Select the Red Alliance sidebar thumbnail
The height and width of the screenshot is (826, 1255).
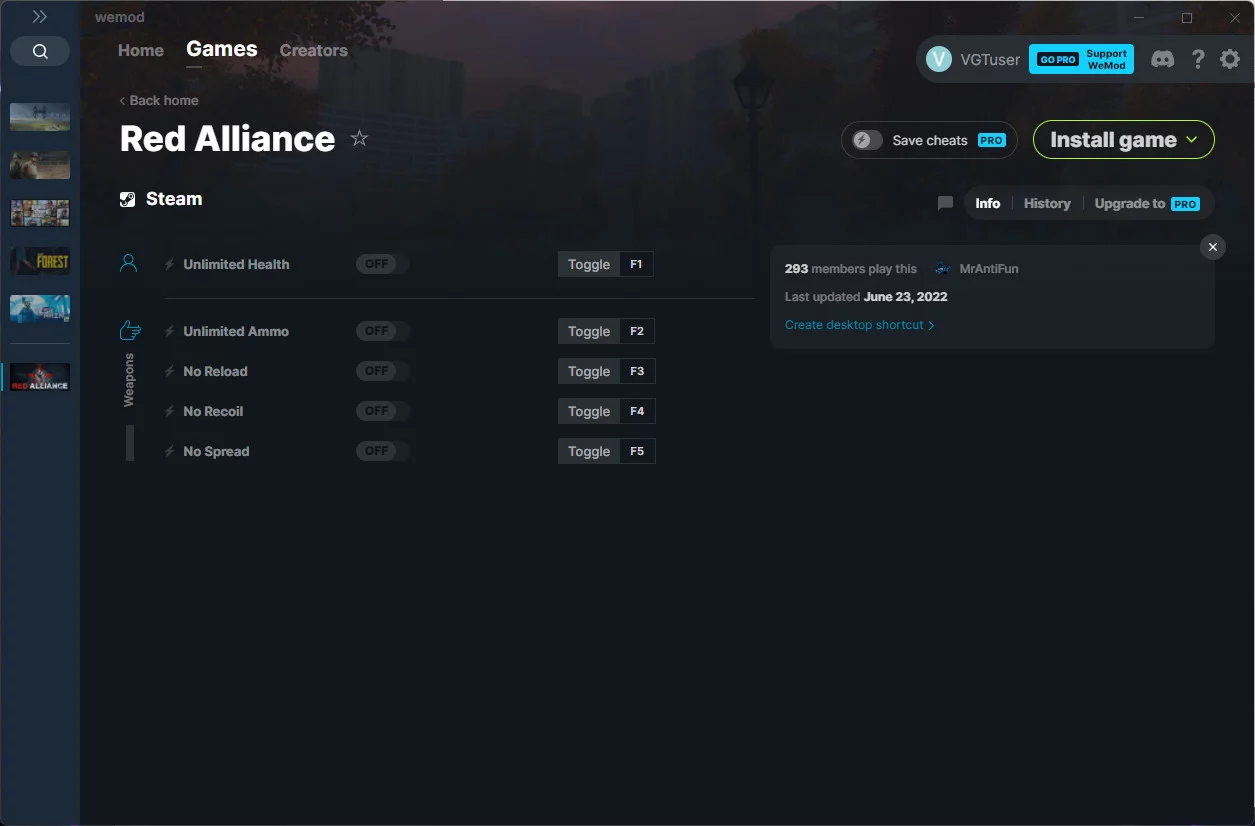pos(40,377)
